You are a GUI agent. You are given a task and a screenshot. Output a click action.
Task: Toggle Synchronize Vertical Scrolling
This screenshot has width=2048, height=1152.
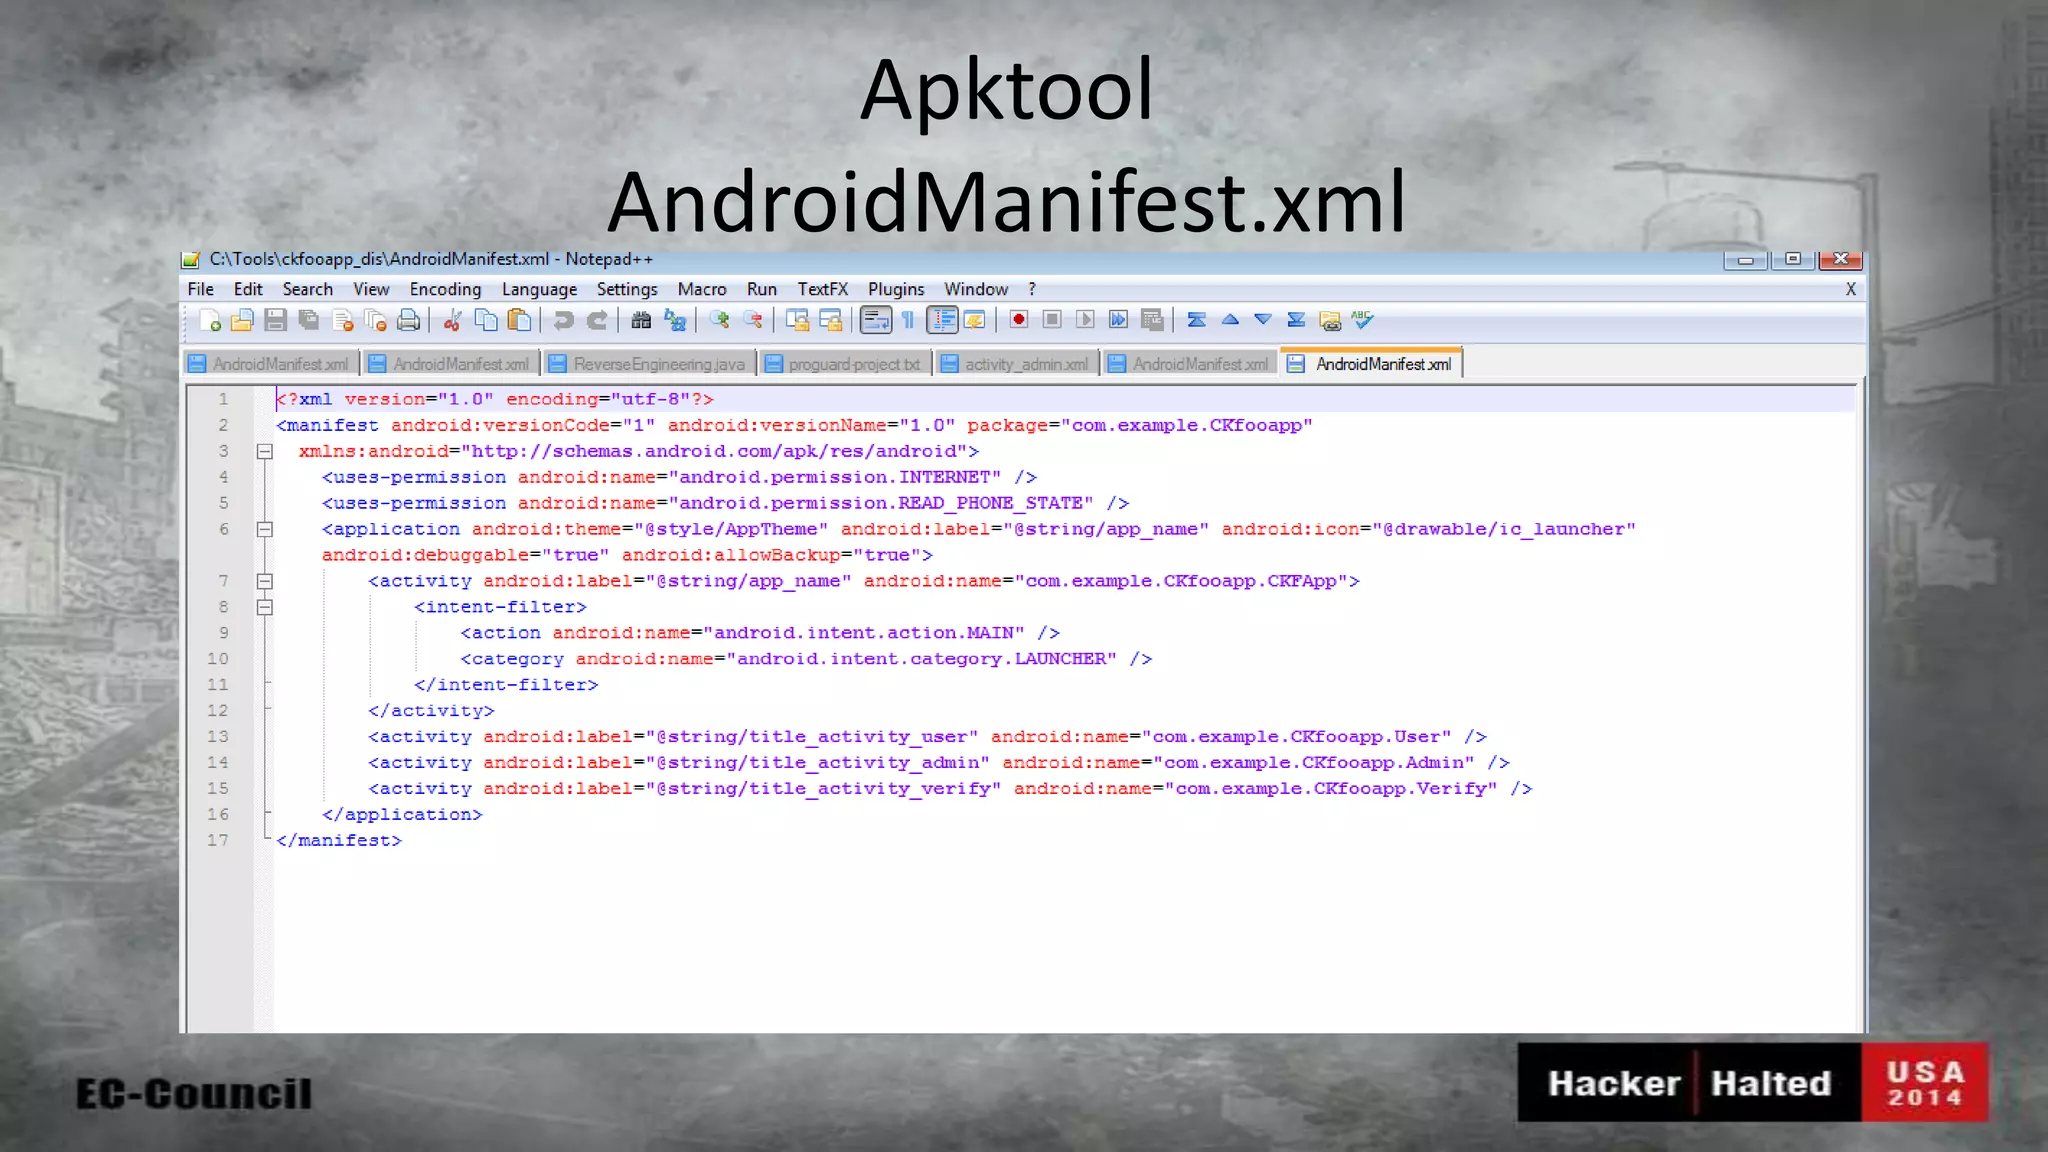pyautogui.click(x=797, y=320)
